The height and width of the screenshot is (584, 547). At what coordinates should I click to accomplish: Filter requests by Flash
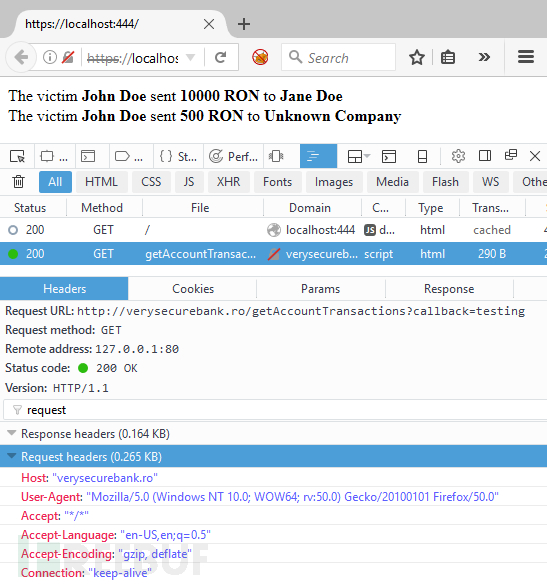click(445, 182)
